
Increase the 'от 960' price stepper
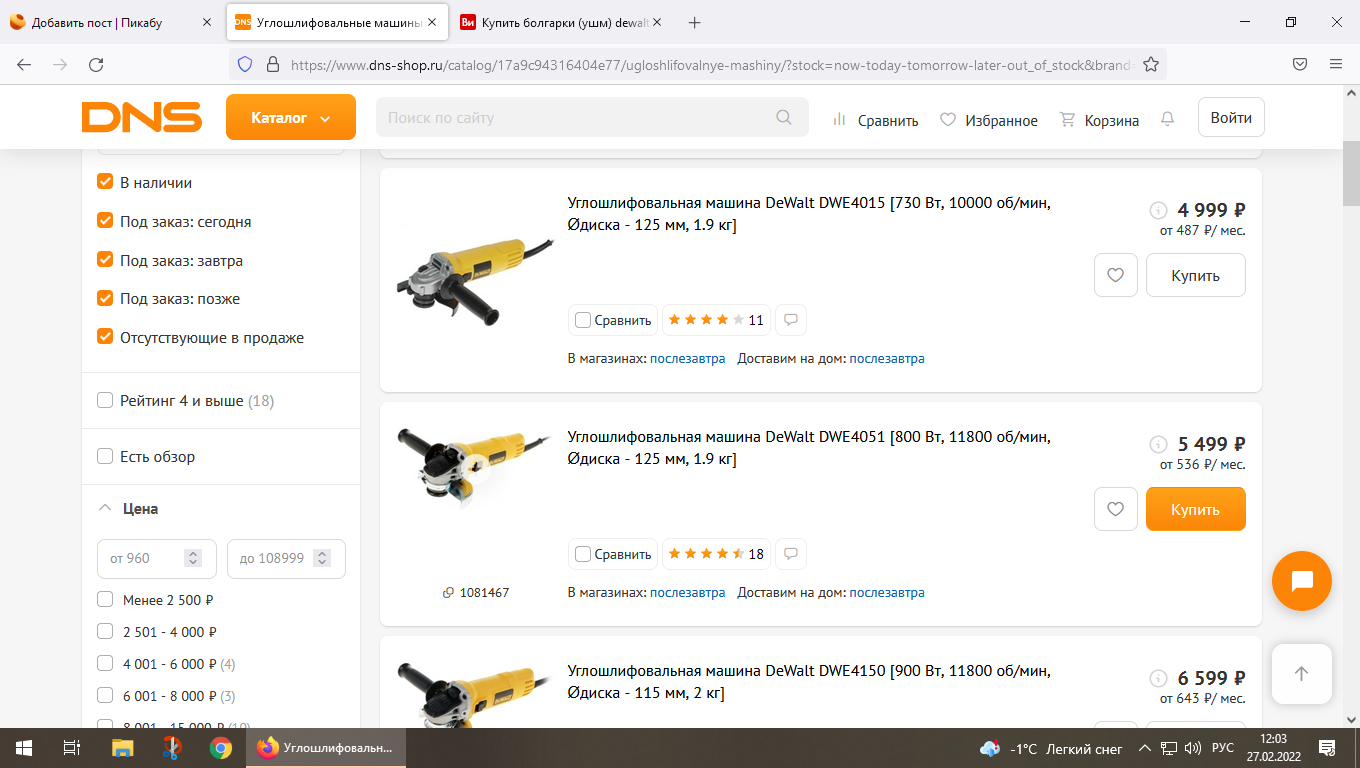pyautogui.click(x=194, y=554)
